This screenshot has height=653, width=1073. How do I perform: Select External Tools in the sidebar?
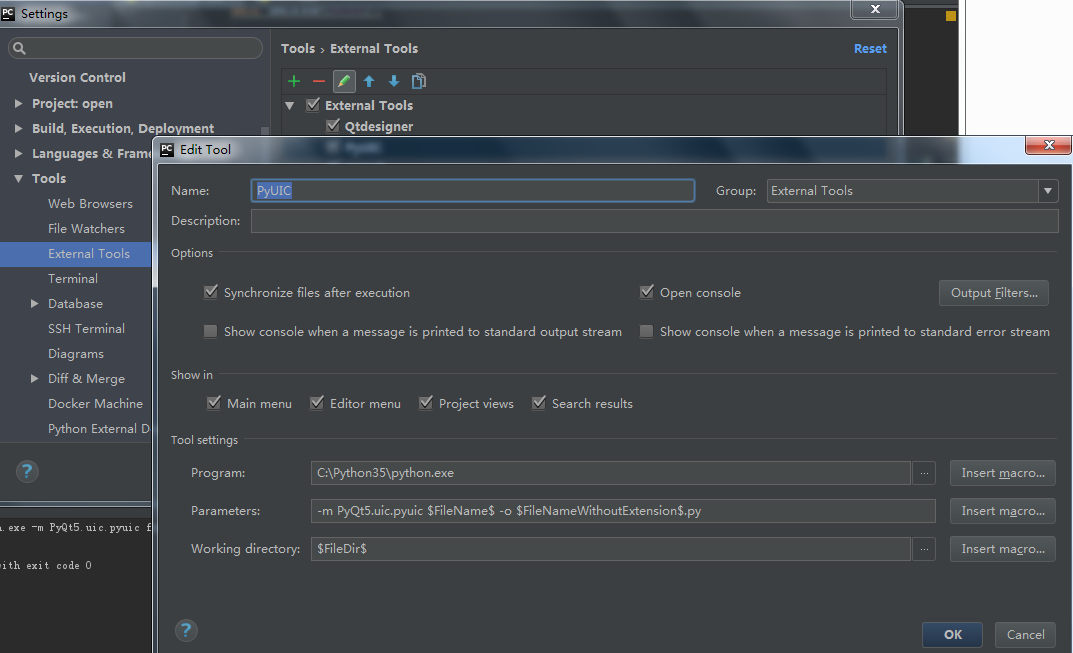point(75,254)
